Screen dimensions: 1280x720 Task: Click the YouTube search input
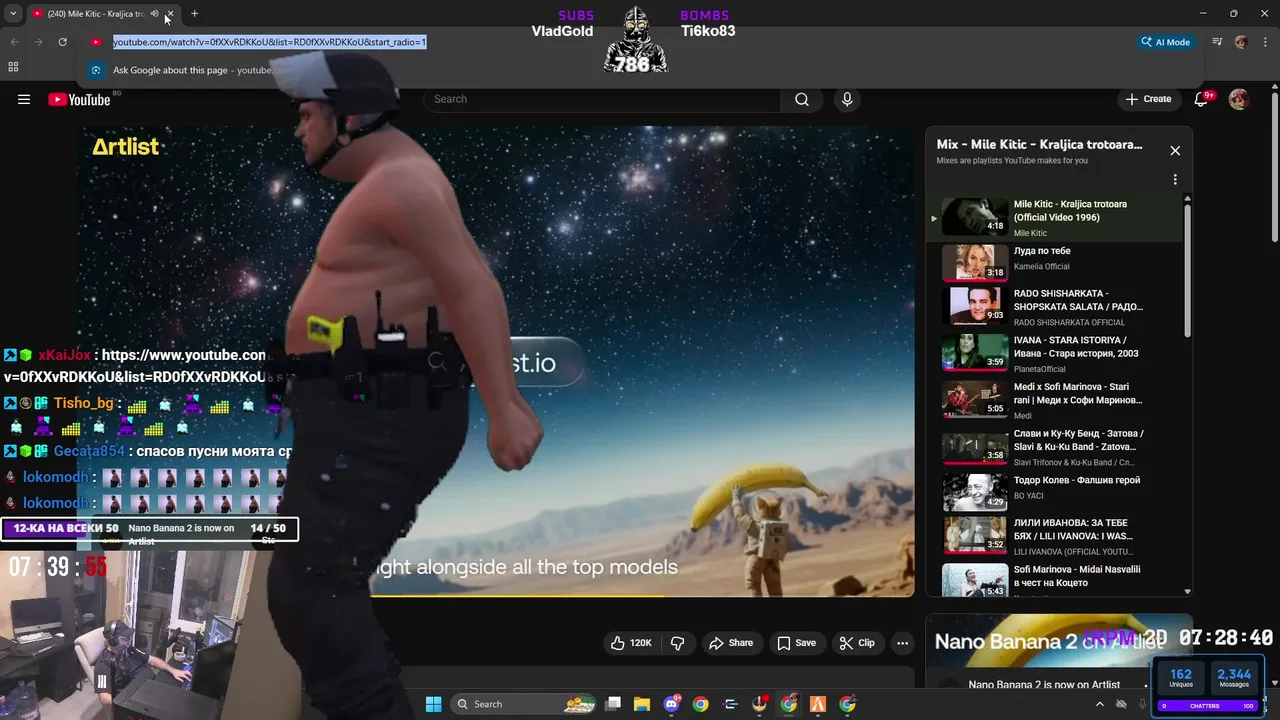coord(602,99)
